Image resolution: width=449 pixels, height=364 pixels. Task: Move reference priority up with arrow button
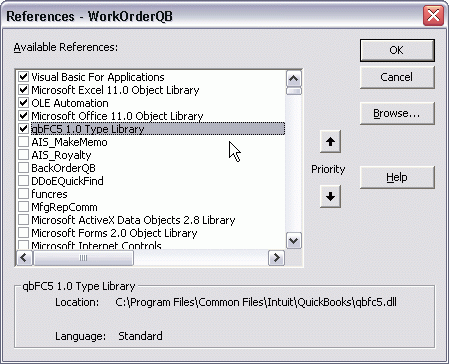330,142
